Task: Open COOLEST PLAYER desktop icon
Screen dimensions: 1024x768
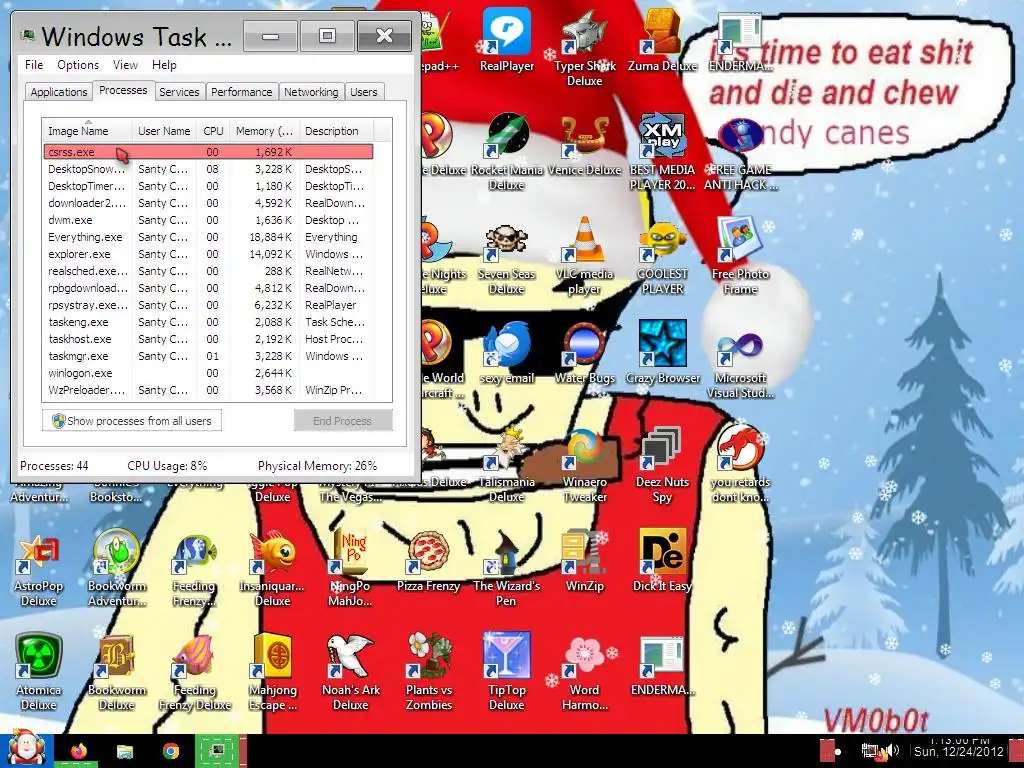Action: [x=662, y=256]
